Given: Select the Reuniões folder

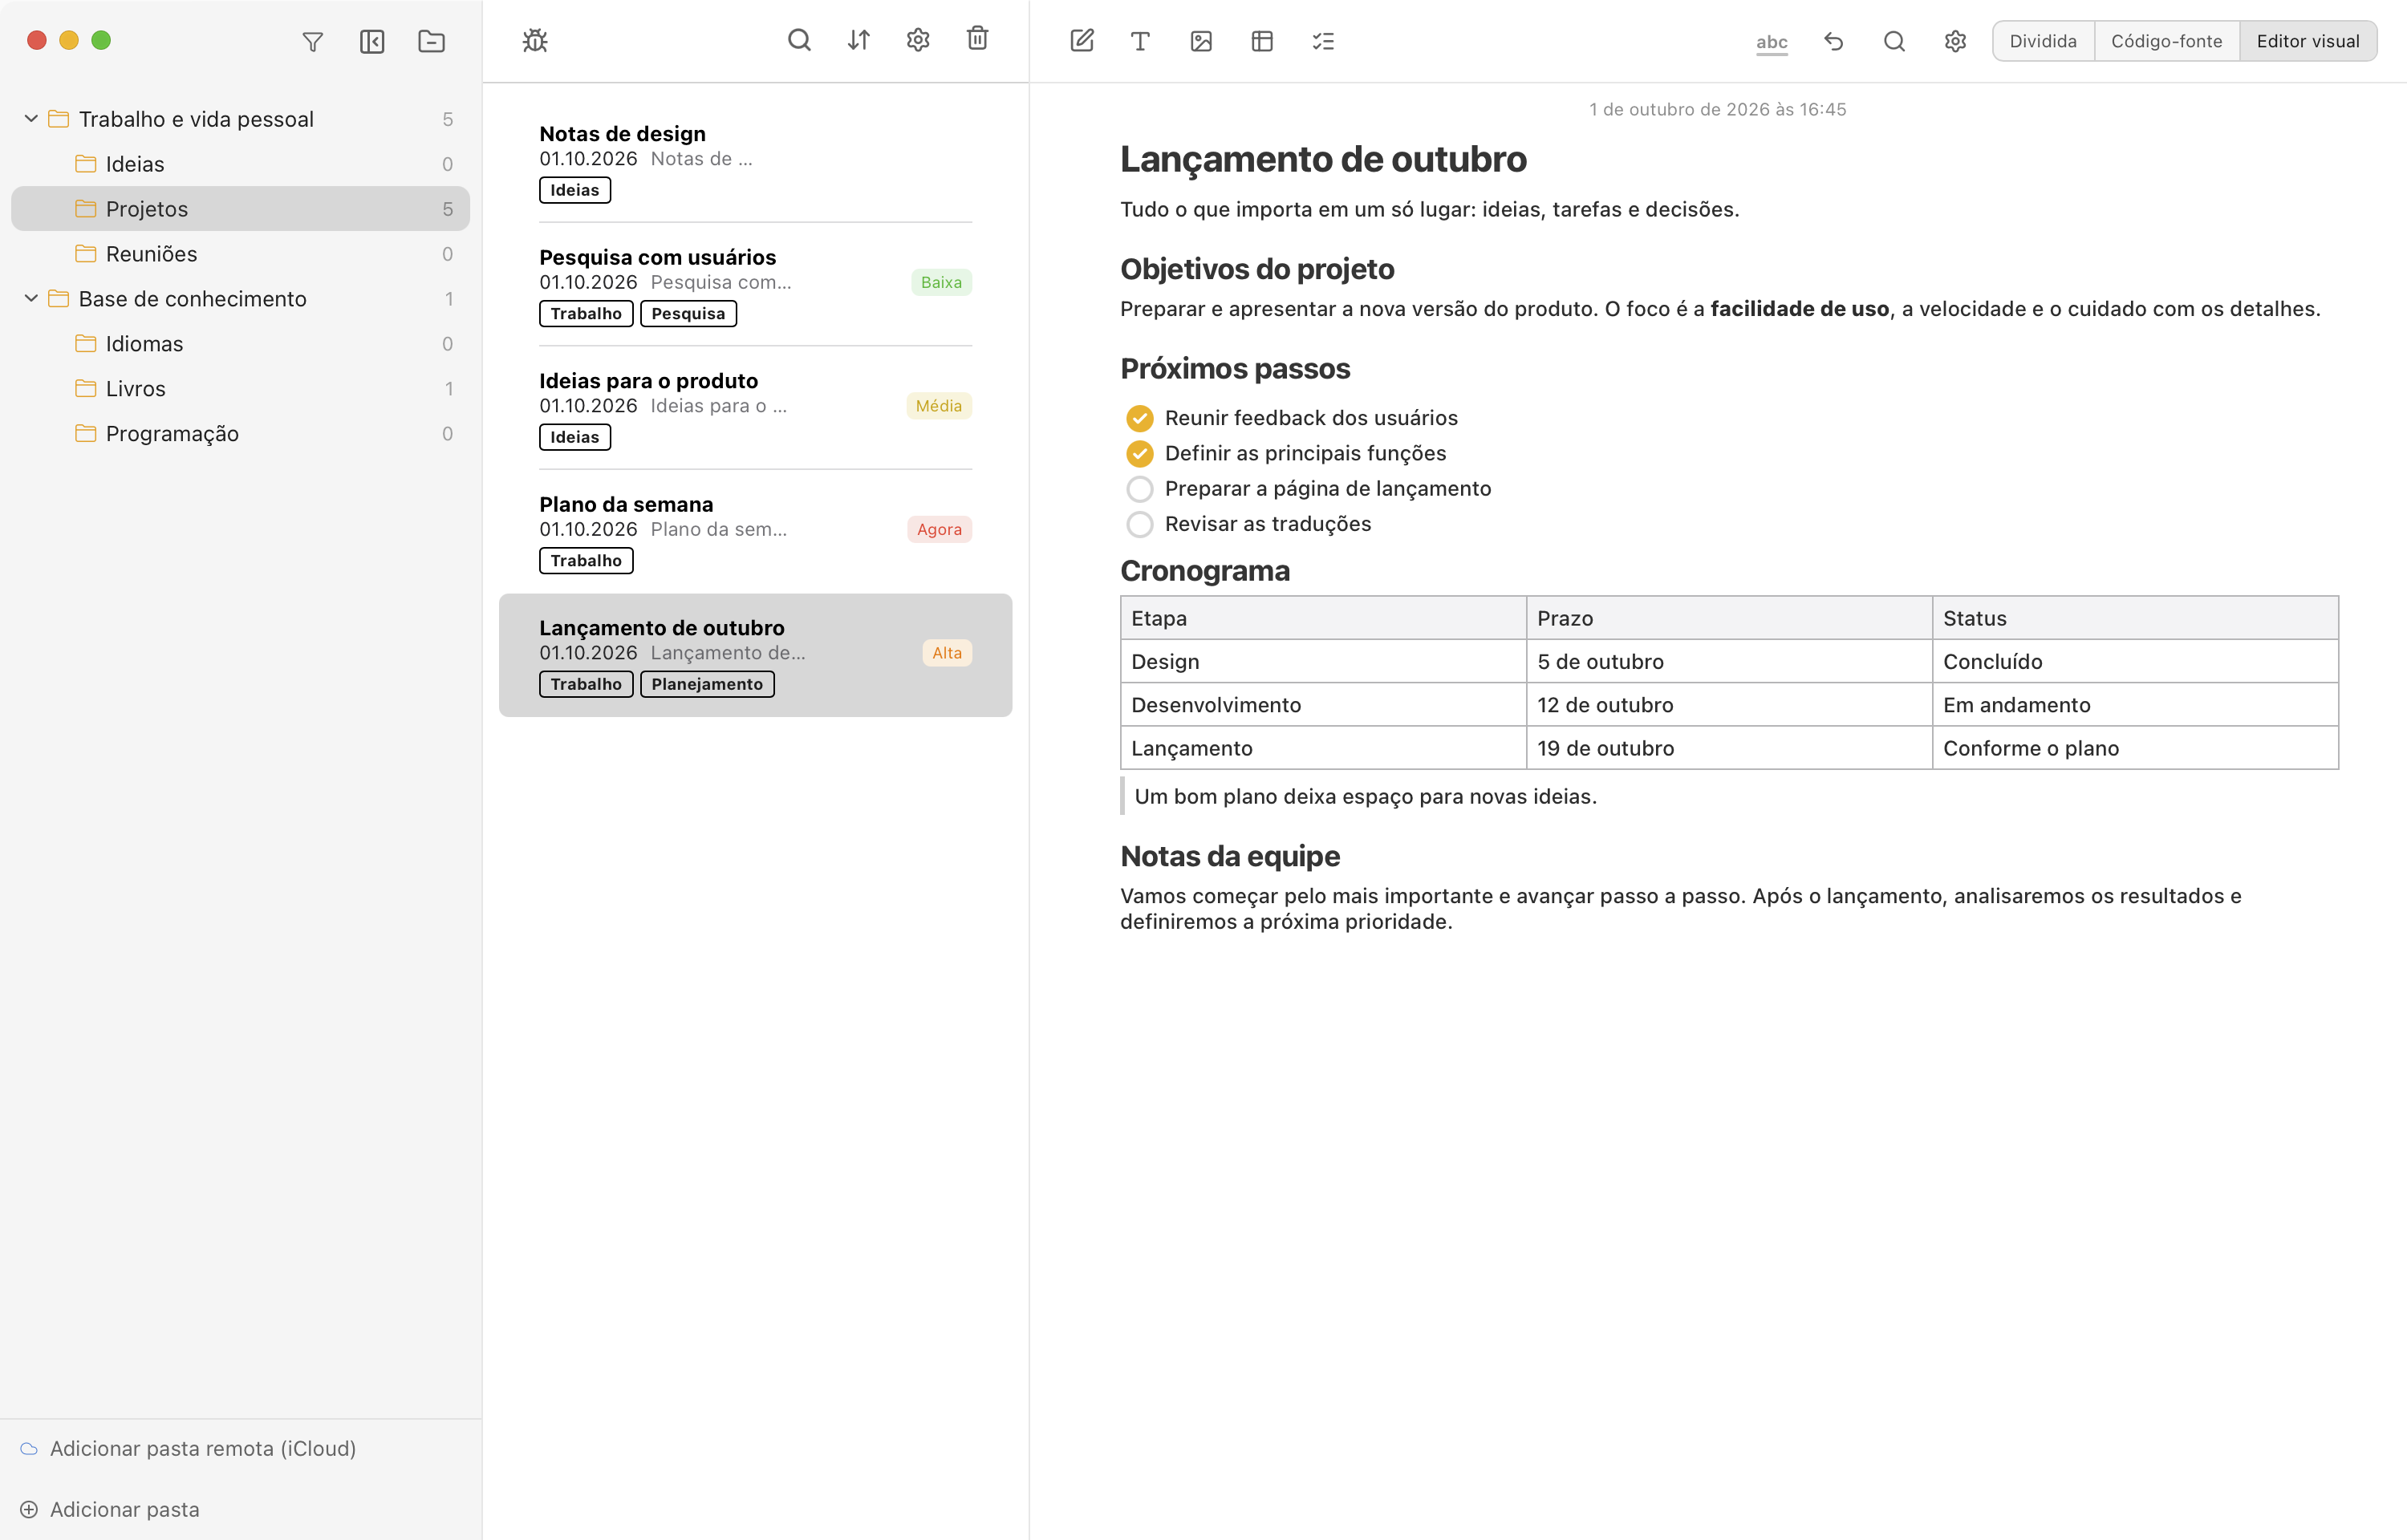Looking at the screenshot, I should pyautogui.click(x=240, y=254).
